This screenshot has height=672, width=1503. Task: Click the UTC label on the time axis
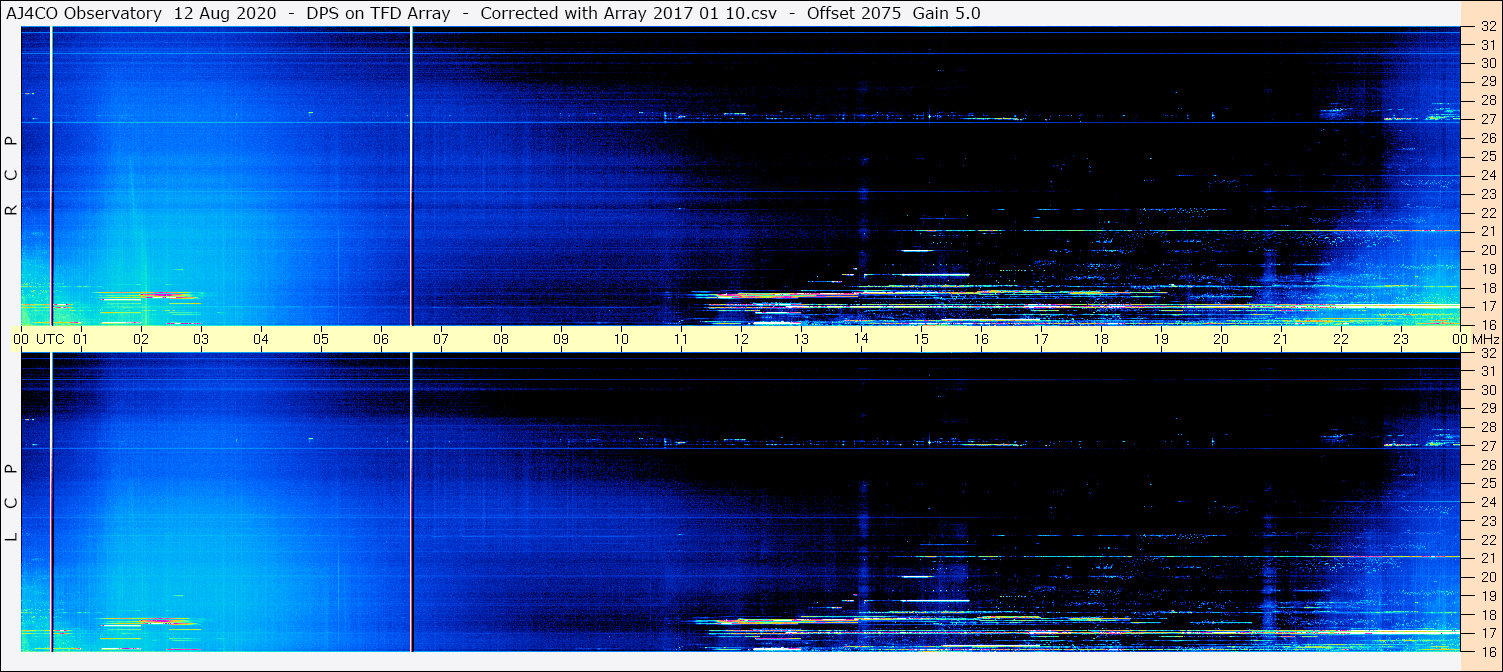[x=50, y=339]
